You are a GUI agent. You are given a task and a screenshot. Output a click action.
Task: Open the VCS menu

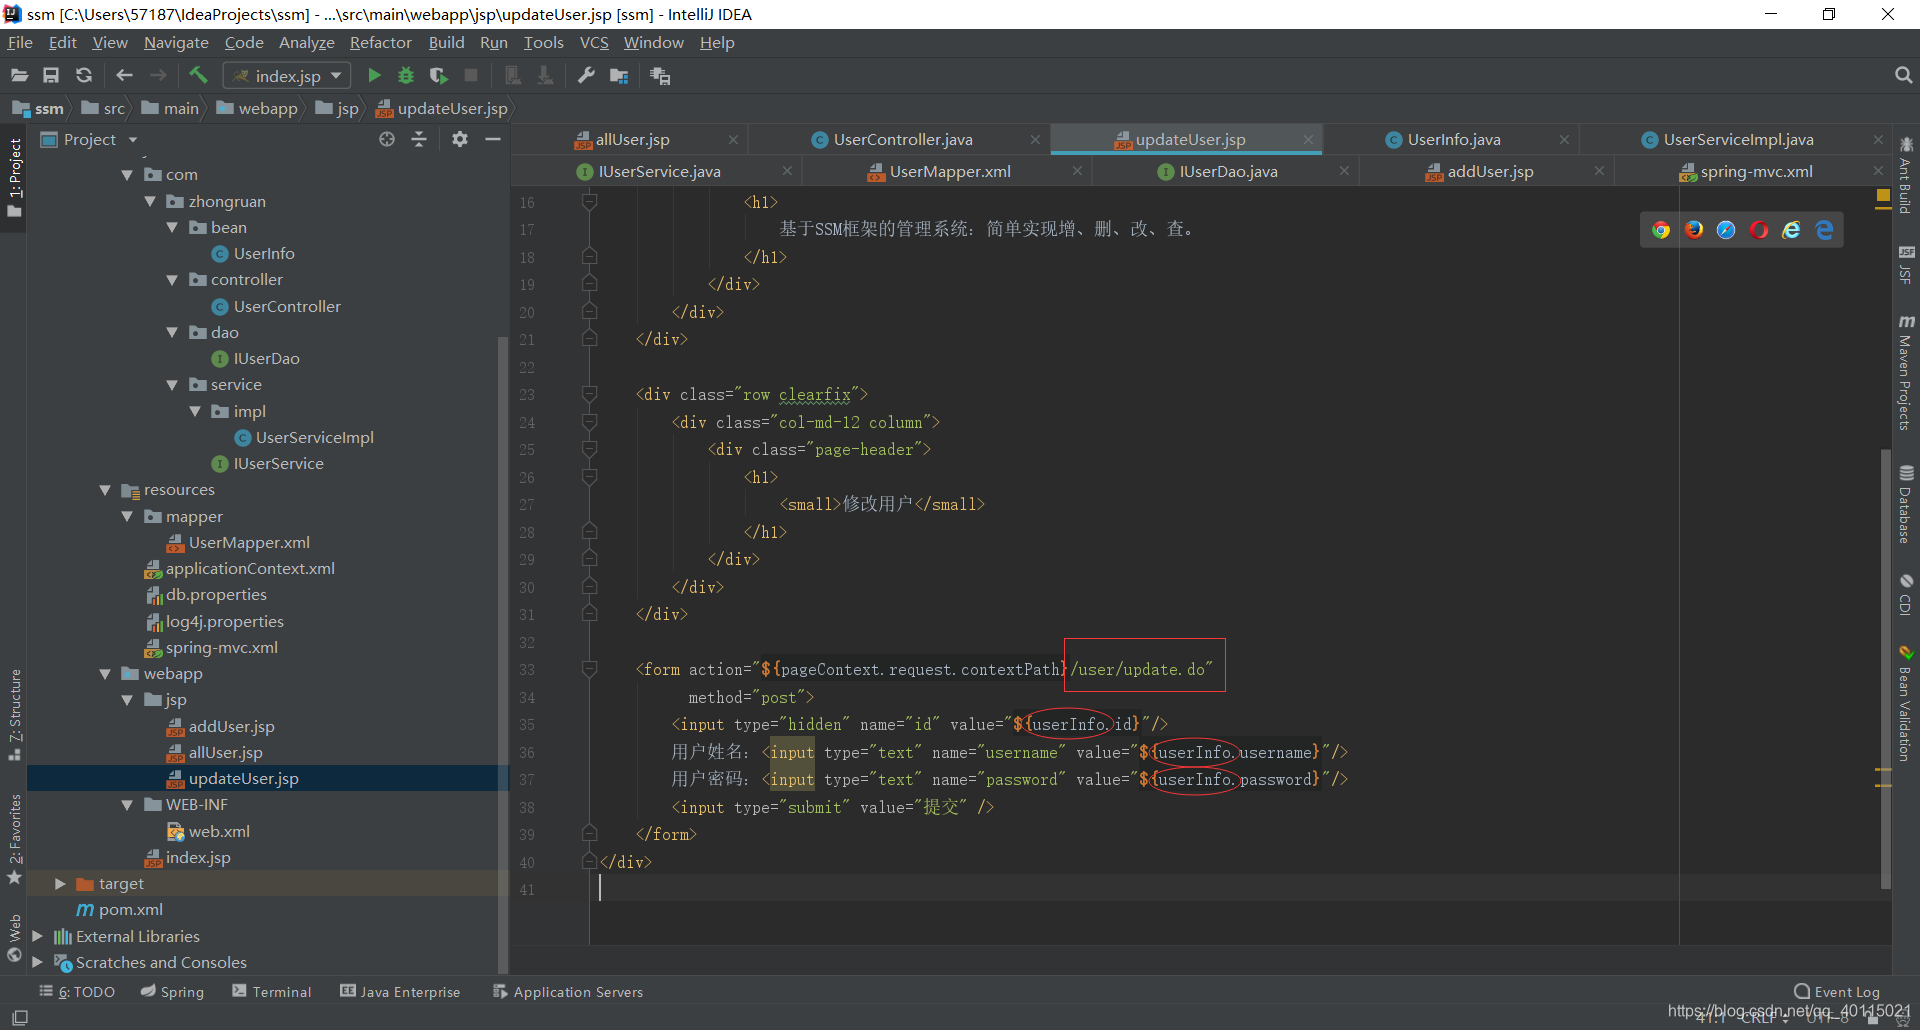594,42
